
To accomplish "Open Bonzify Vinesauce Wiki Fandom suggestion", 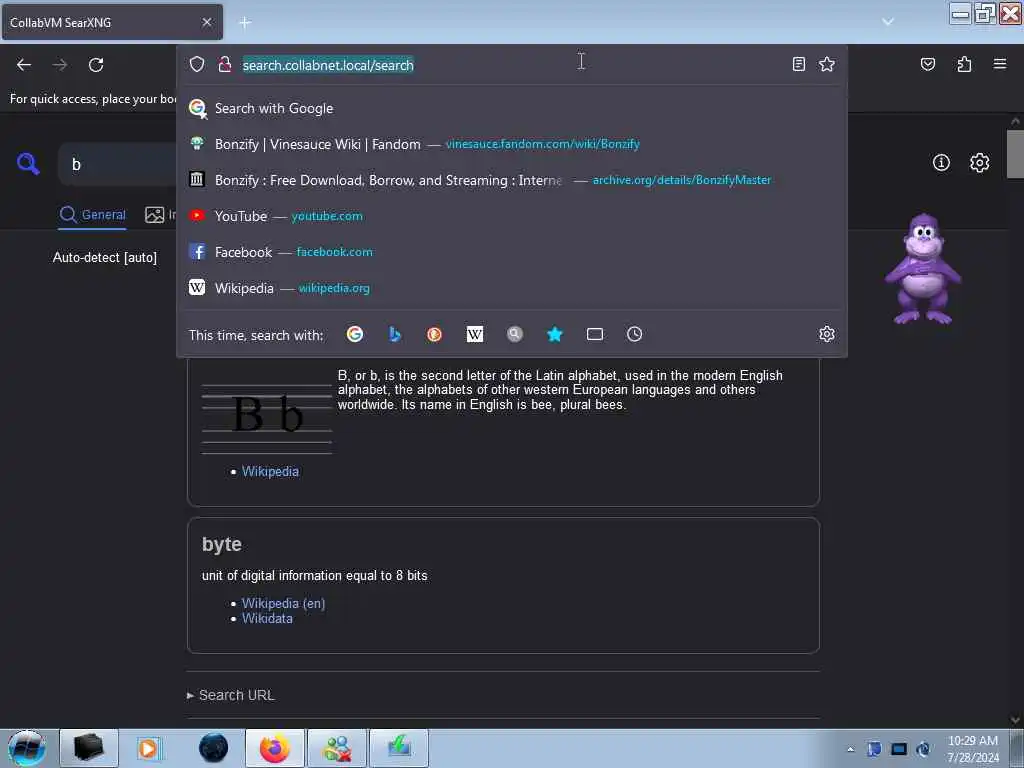I will 512,144.
